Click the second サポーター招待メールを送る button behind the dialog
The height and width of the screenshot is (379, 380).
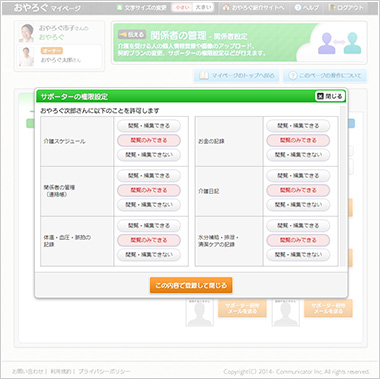(328, 308)
